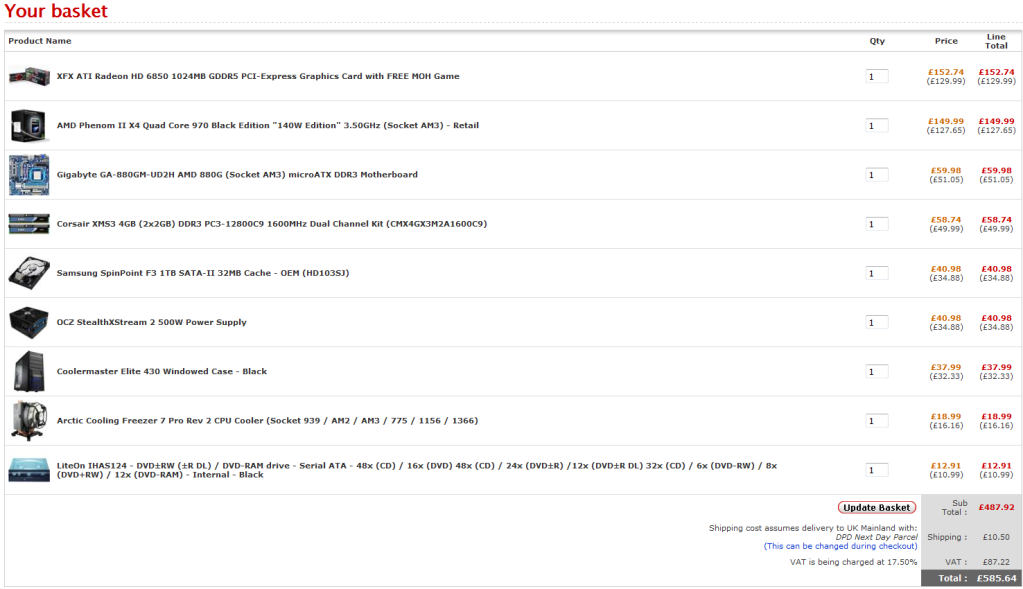1023x589 pixels.
Task: Click the £585.64 total value
Action: pyautogui.click(x=996, y=578)
